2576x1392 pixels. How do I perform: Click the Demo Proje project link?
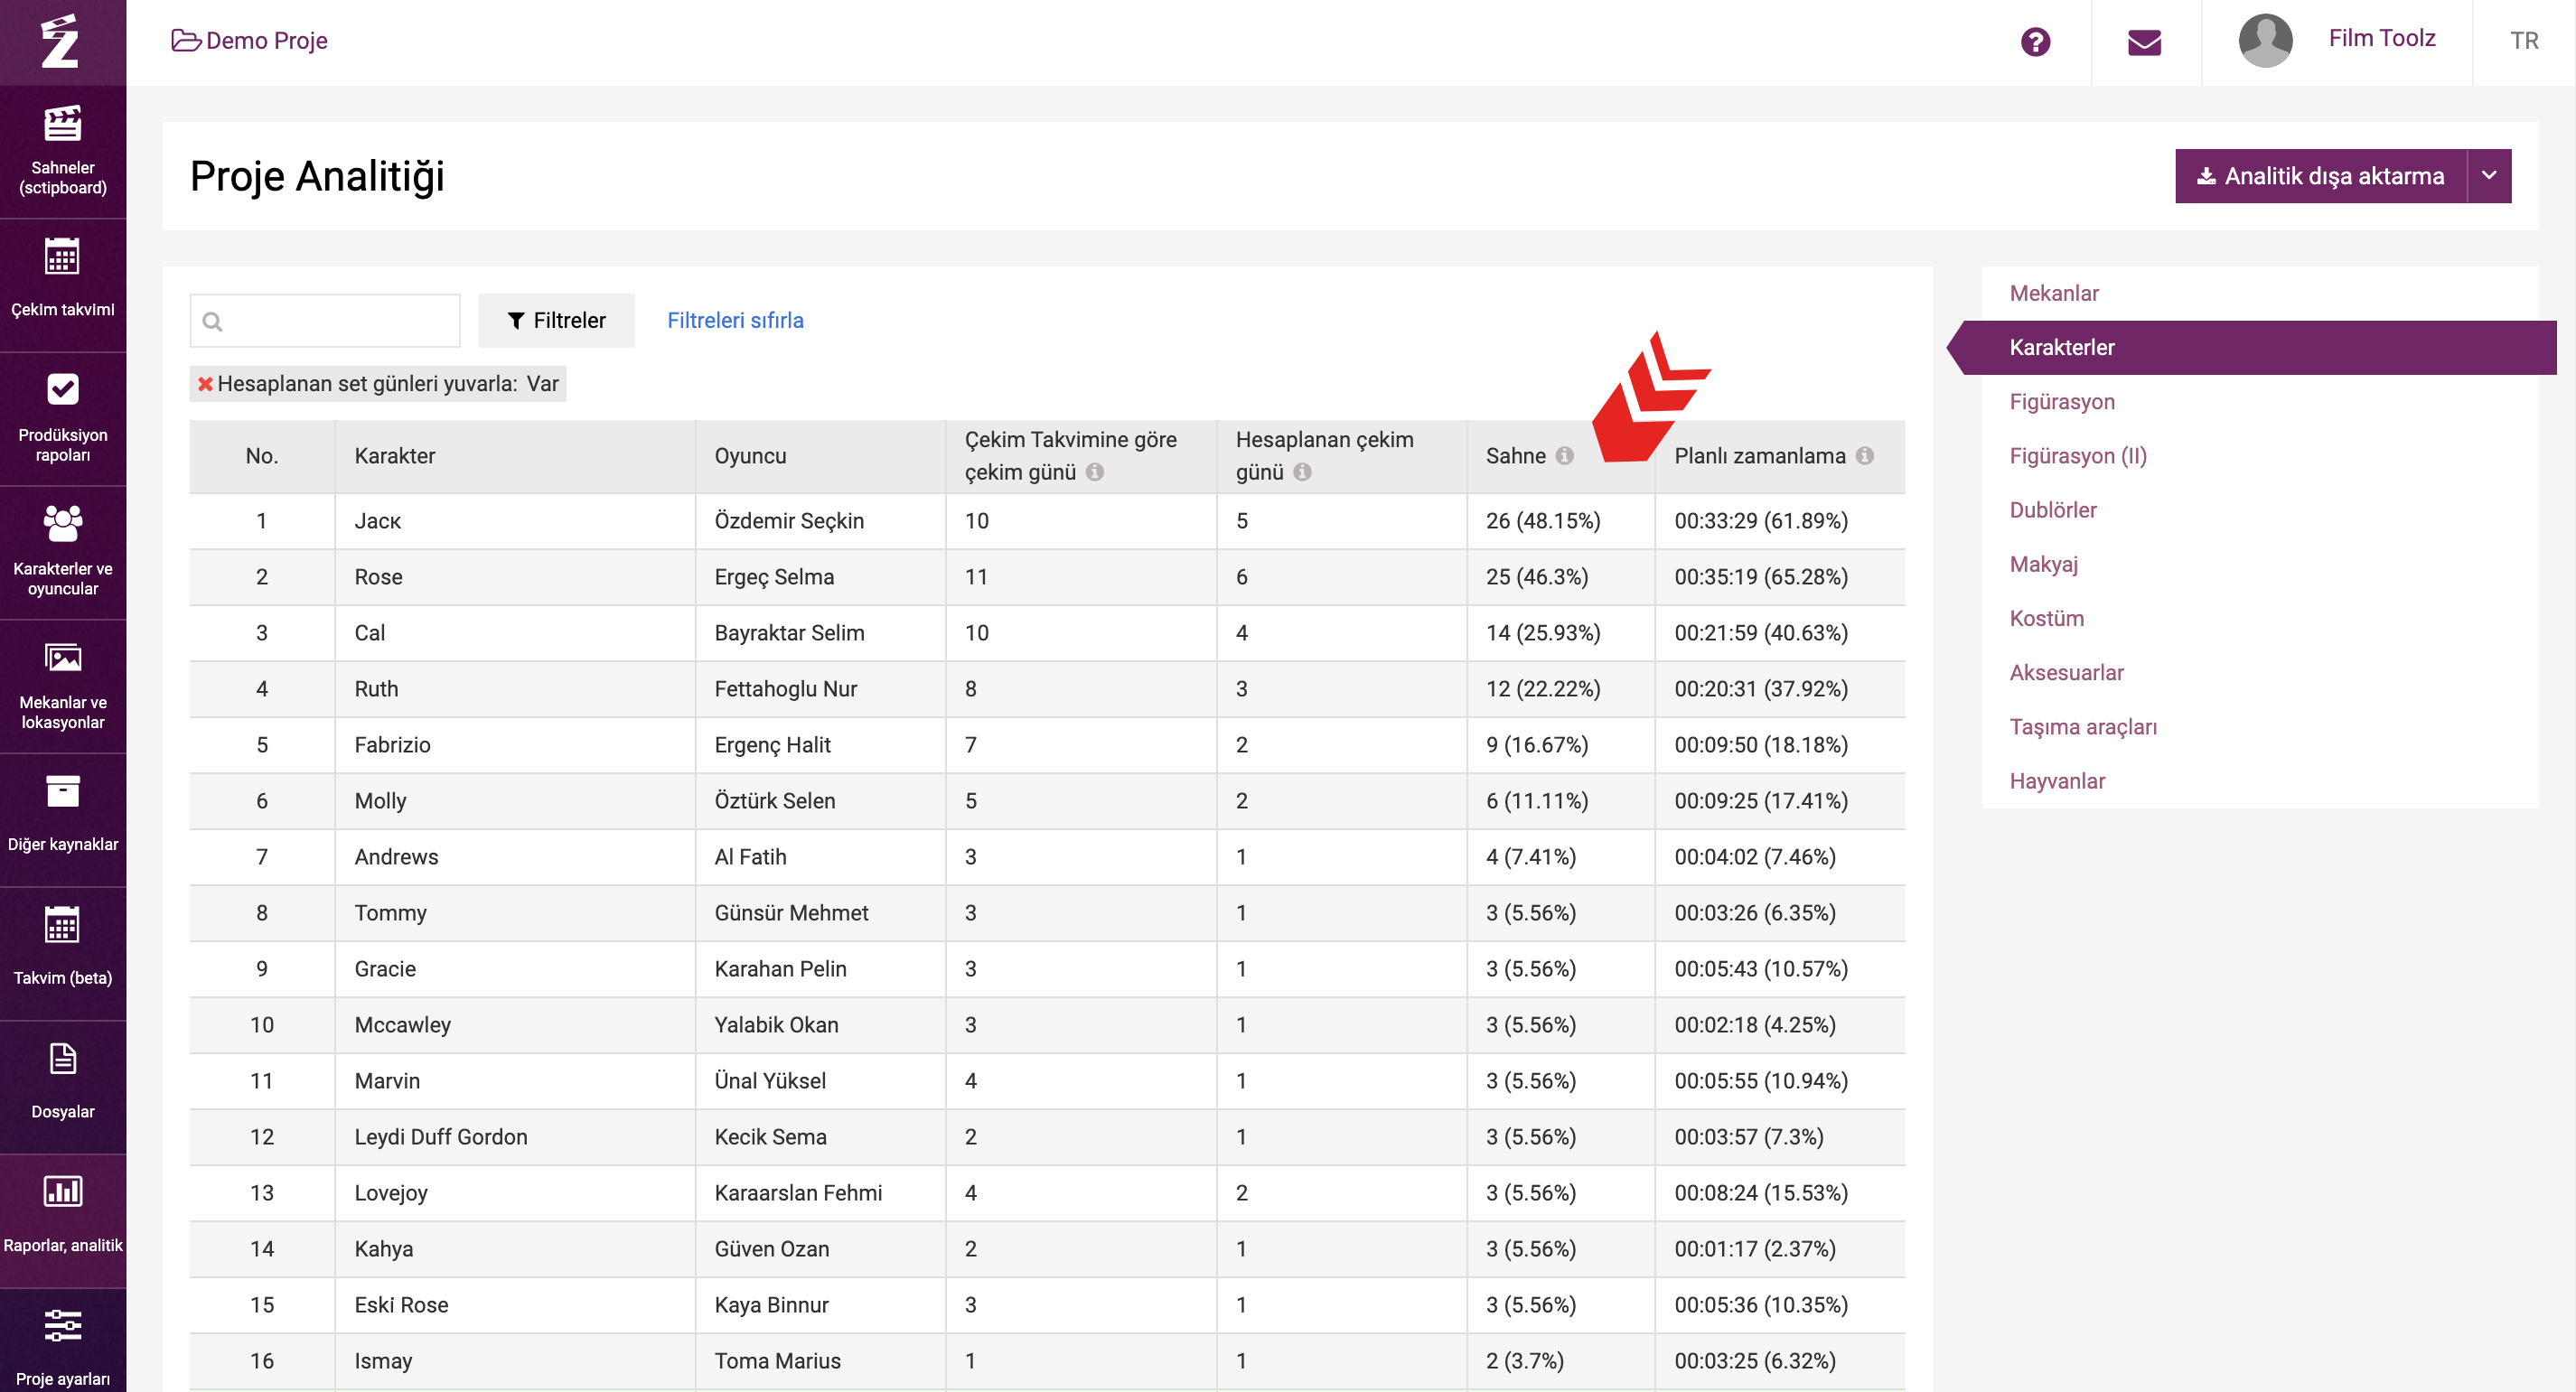point(250,41)
